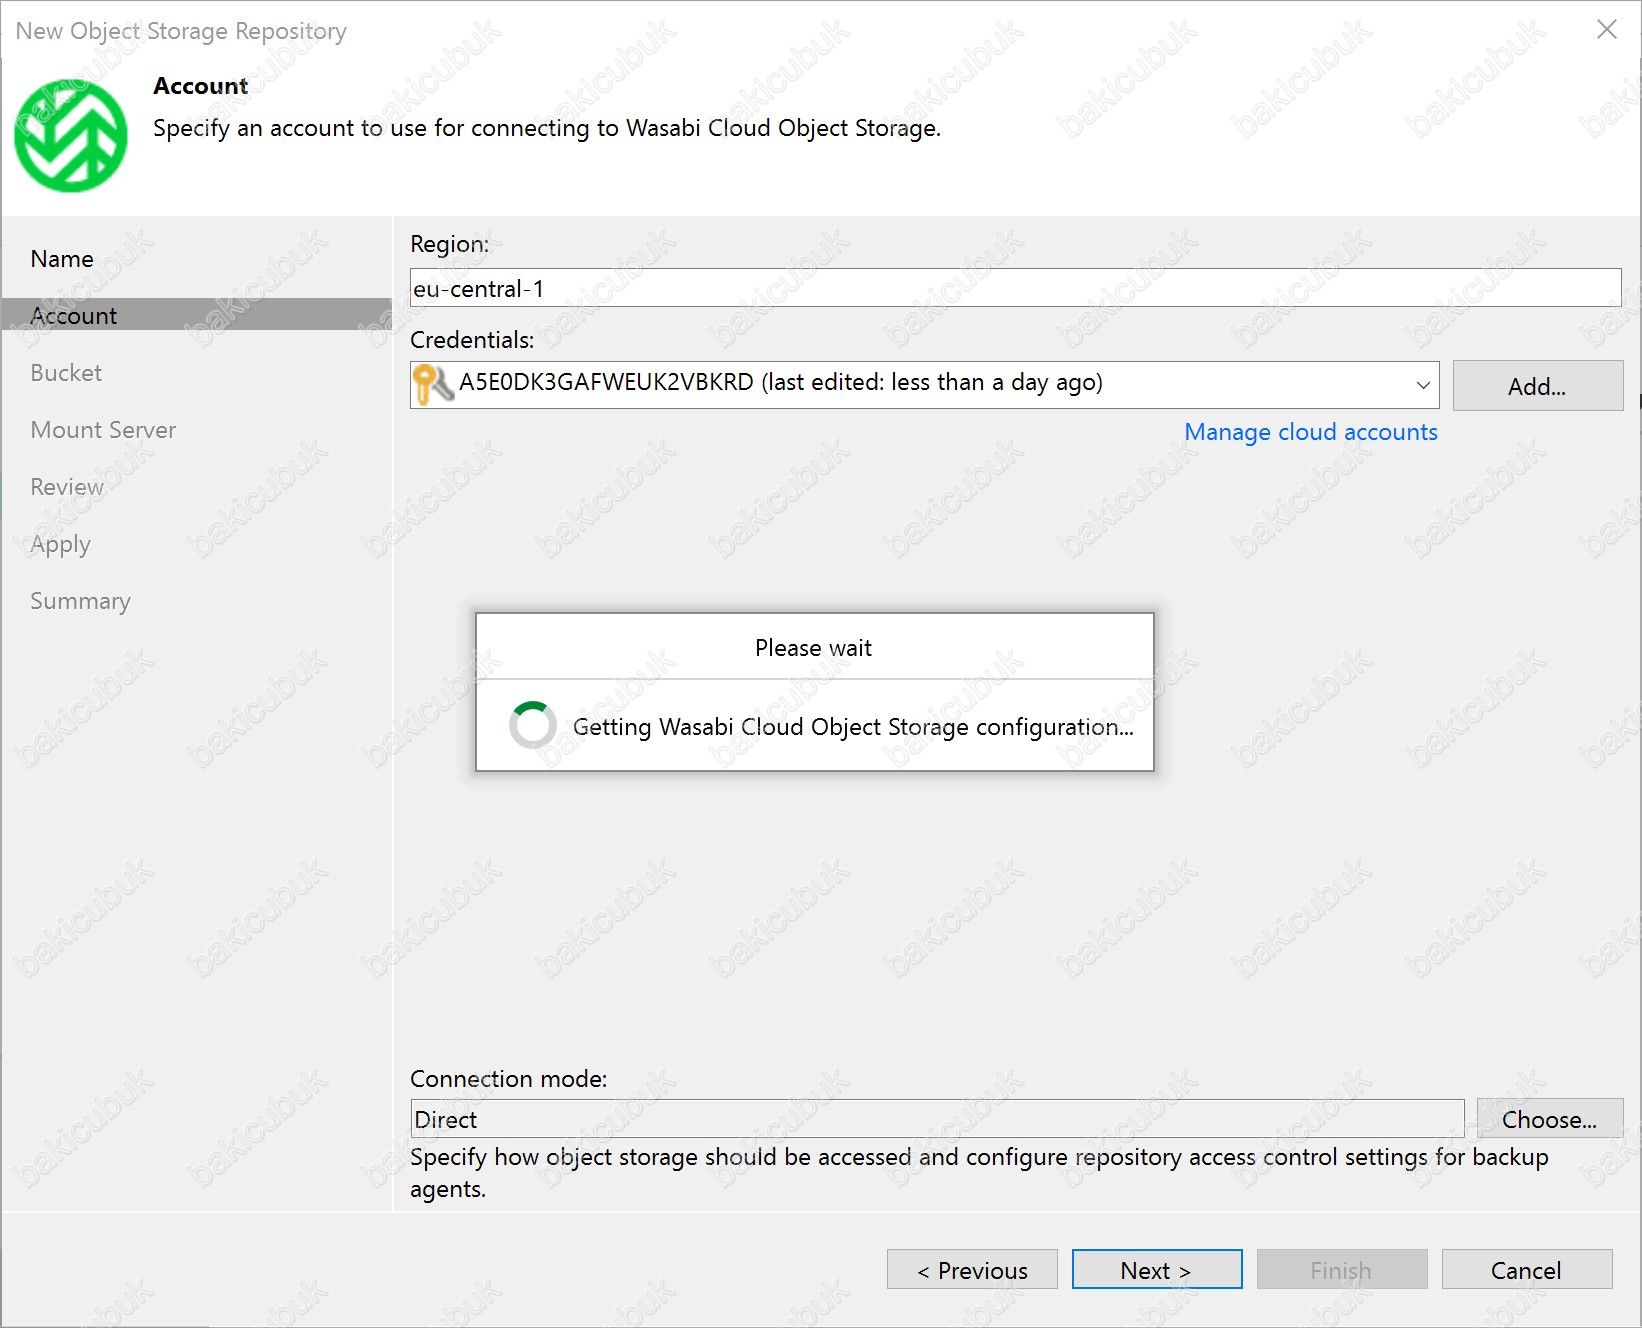Expand the Credentials dropdown arrow
Screen dimensions: 1642x1328
click(x=1422, y=385)
